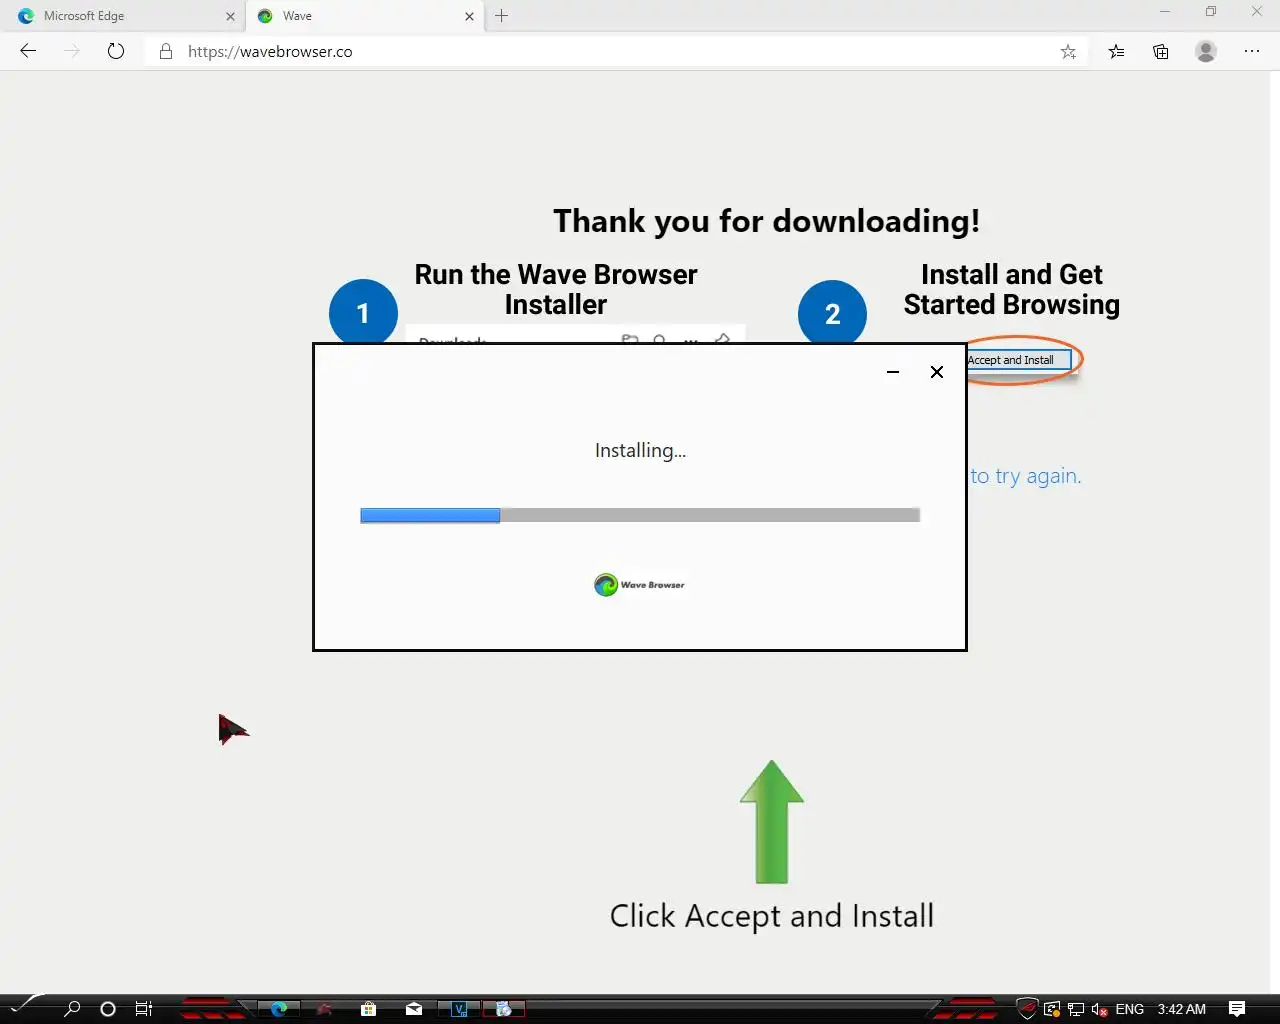Open the Action Center notifications icon

[x=1237, y=1008]
